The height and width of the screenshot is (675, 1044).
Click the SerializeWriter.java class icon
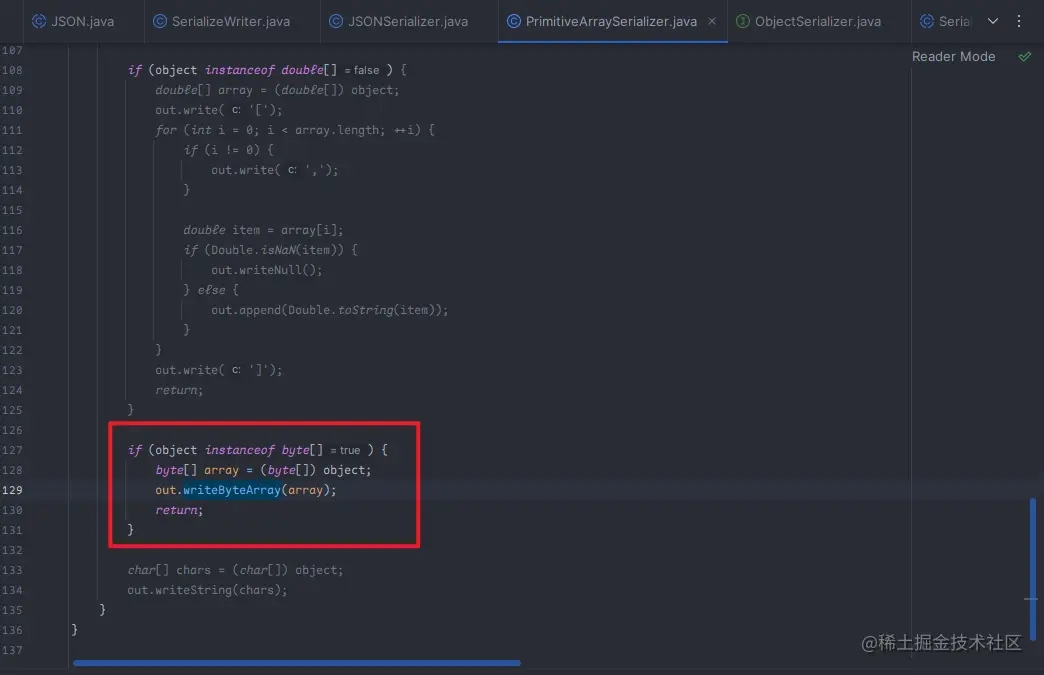coord(160,21)
